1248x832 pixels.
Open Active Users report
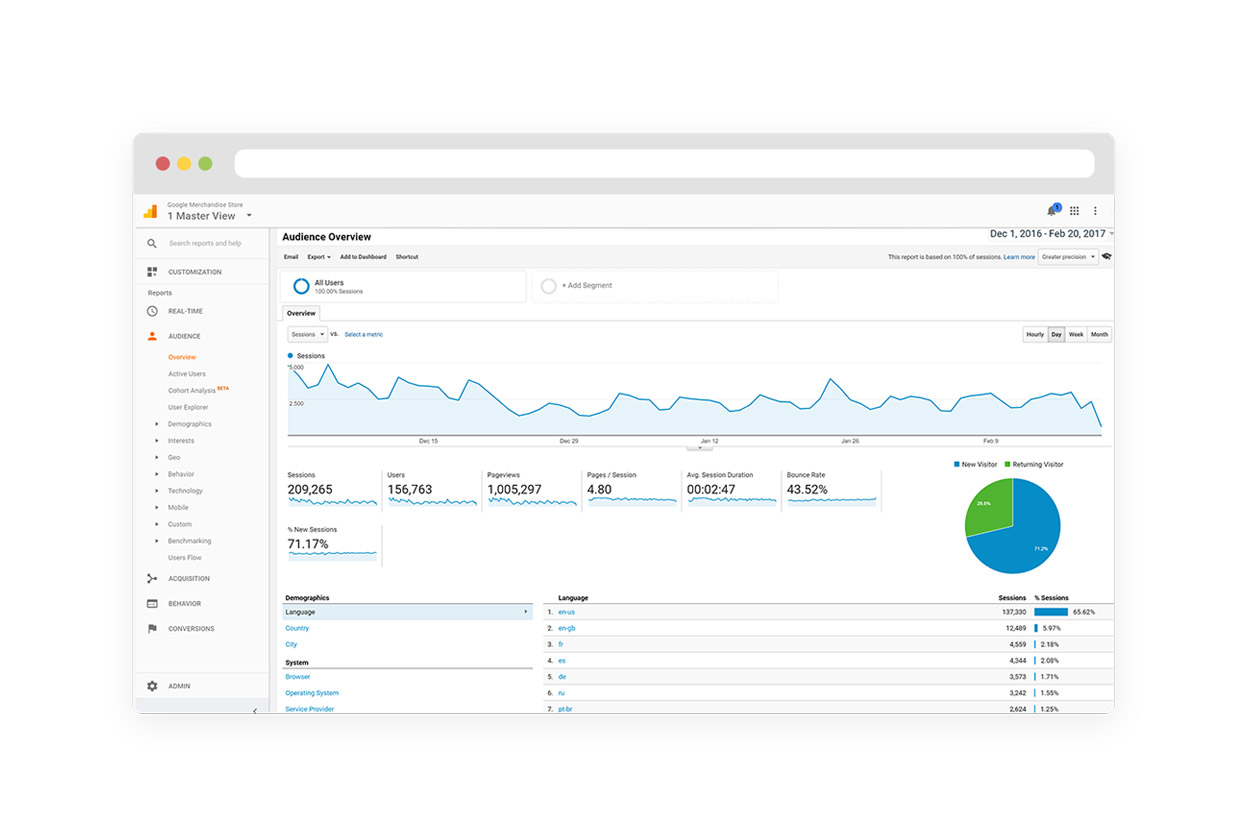[187, 374]
